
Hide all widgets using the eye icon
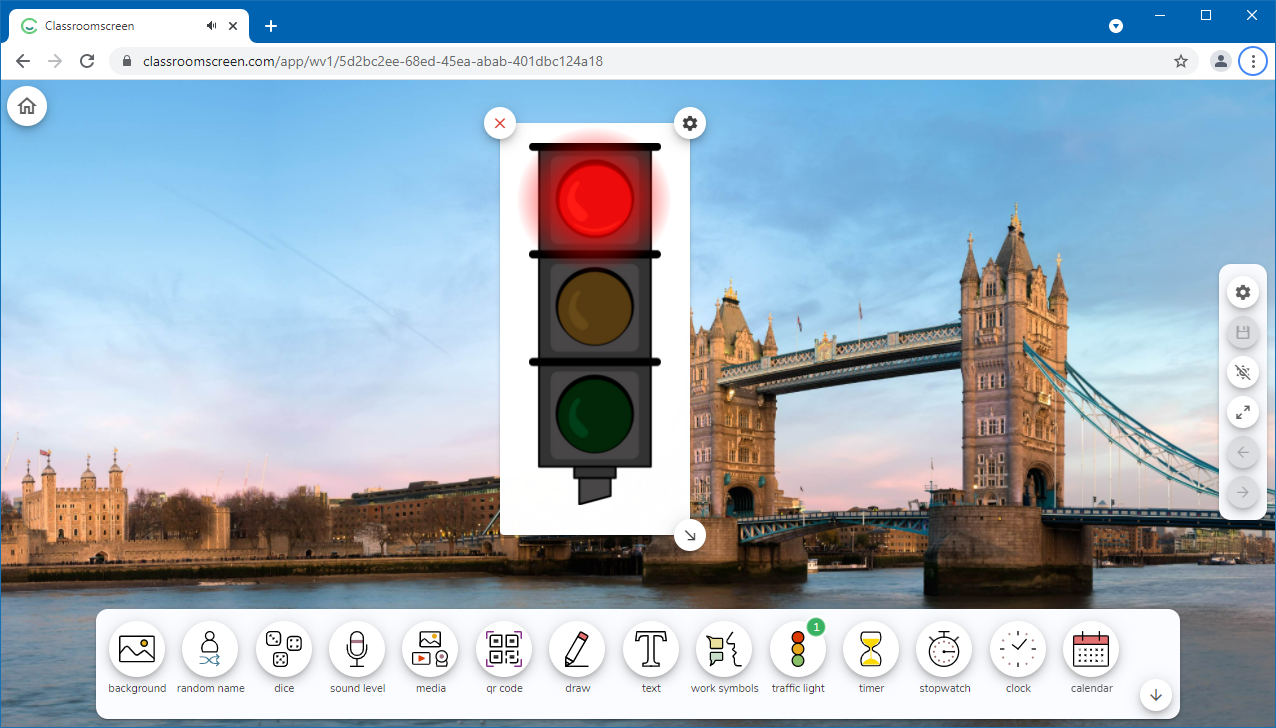(x=1242, y=372)
